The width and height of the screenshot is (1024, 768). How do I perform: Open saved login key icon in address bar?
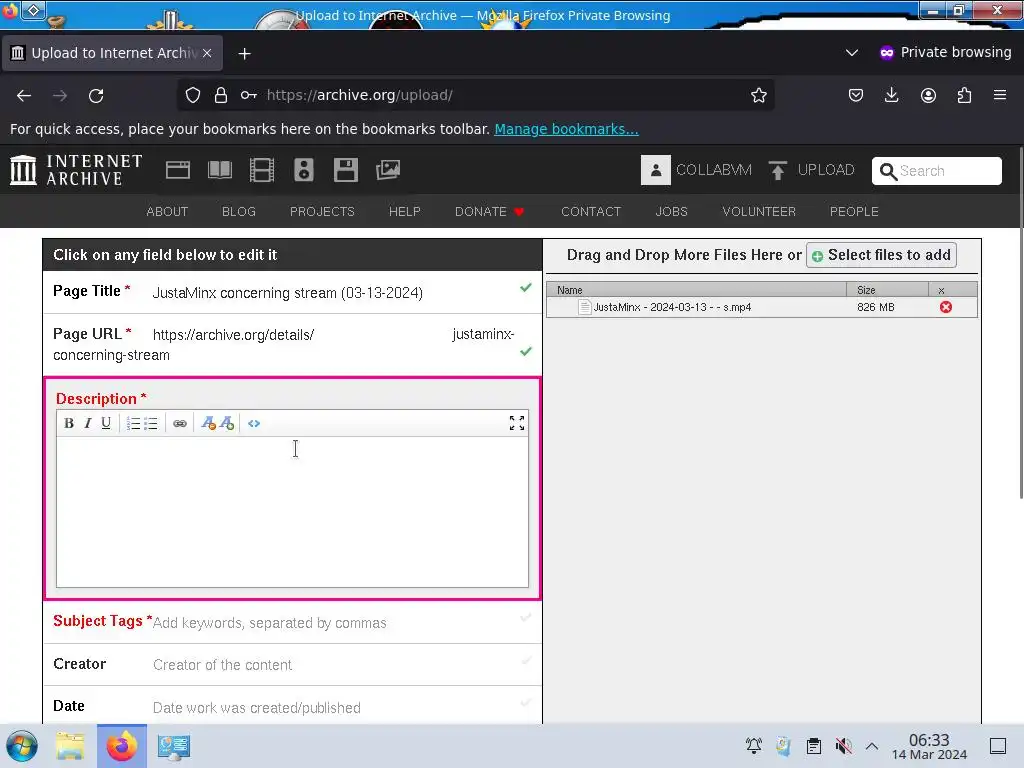coord(248,95)
